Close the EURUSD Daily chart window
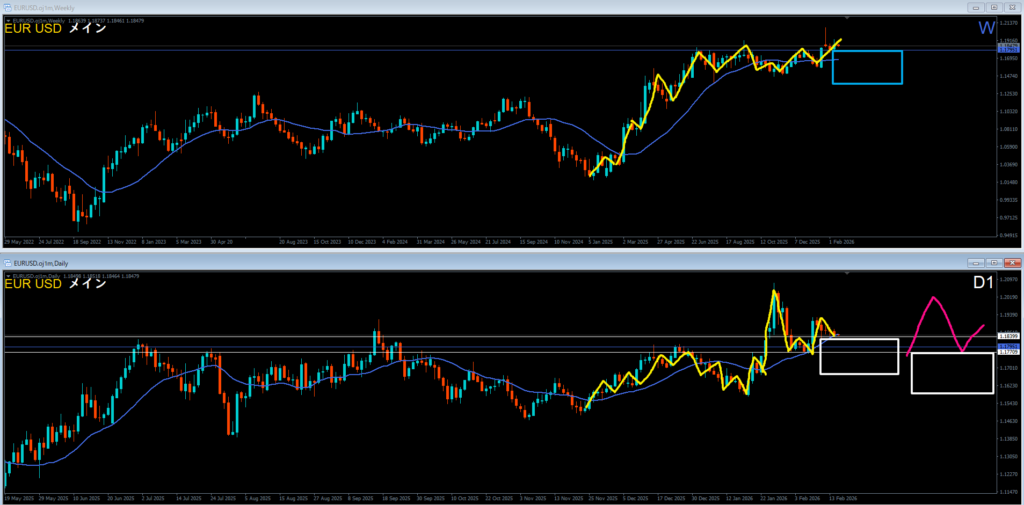Viewport: 1024px width, 505px height. point(1011,261)
